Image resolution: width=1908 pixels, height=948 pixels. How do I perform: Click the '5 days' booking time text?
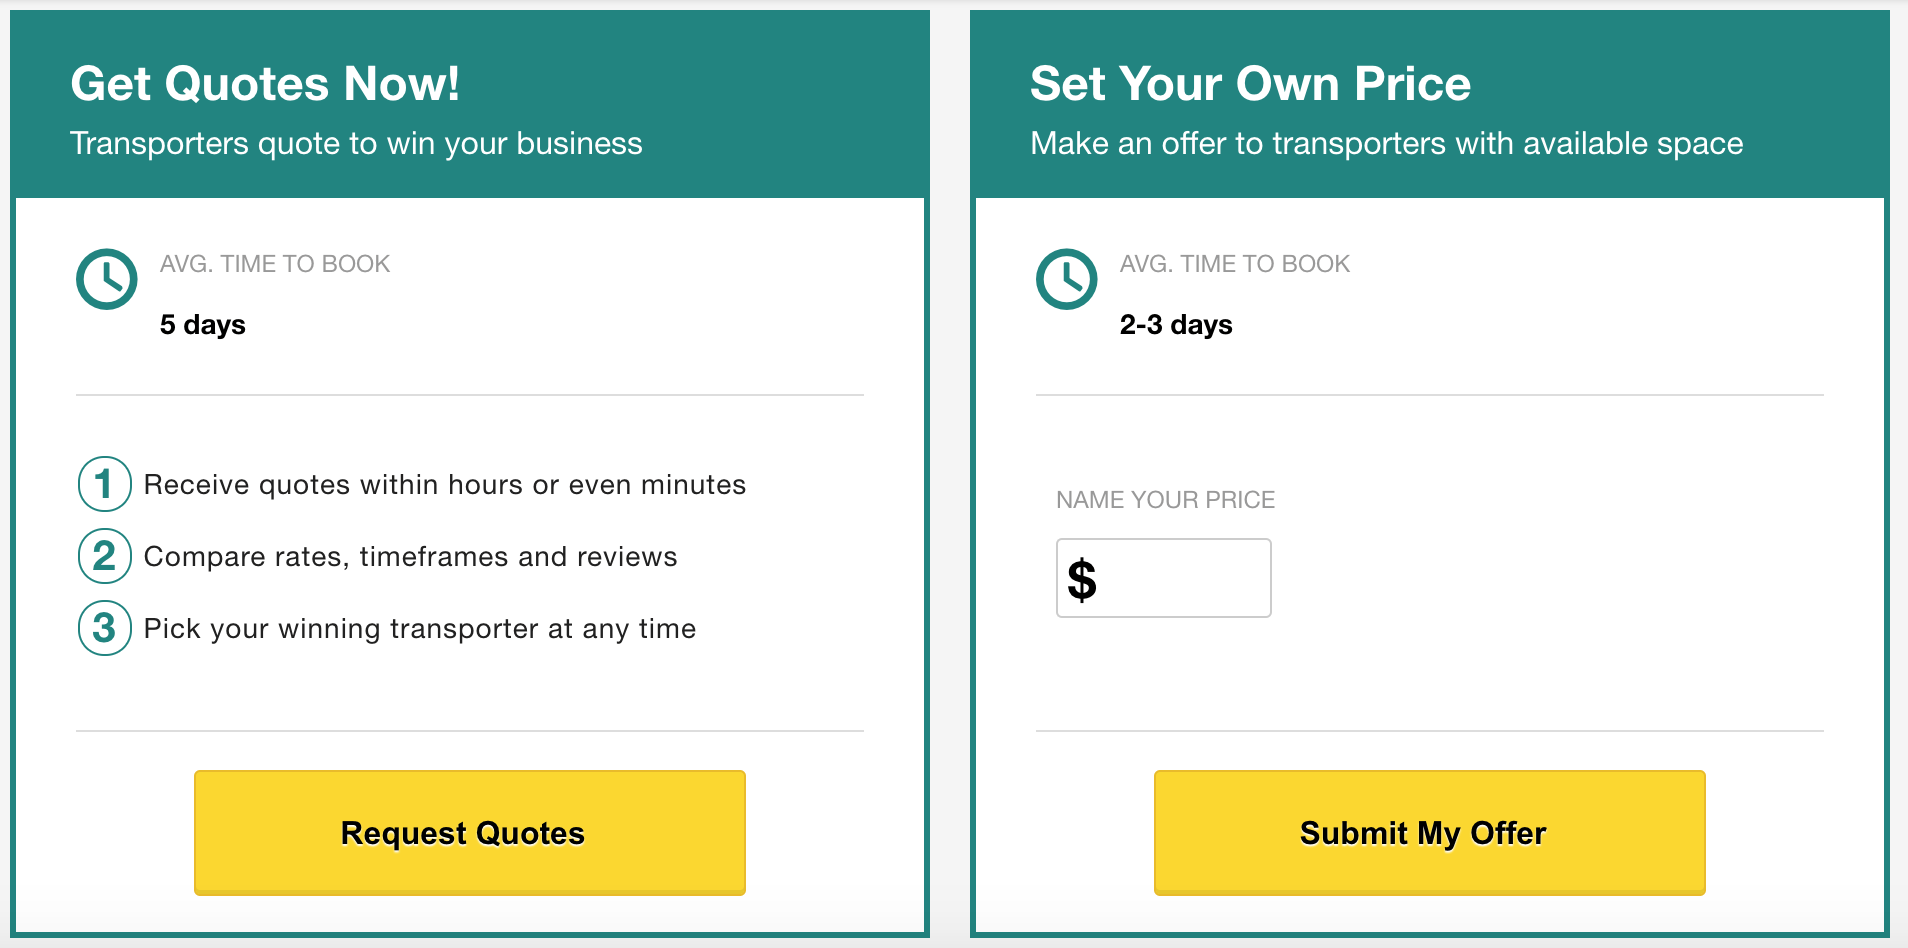coord(202,325)
